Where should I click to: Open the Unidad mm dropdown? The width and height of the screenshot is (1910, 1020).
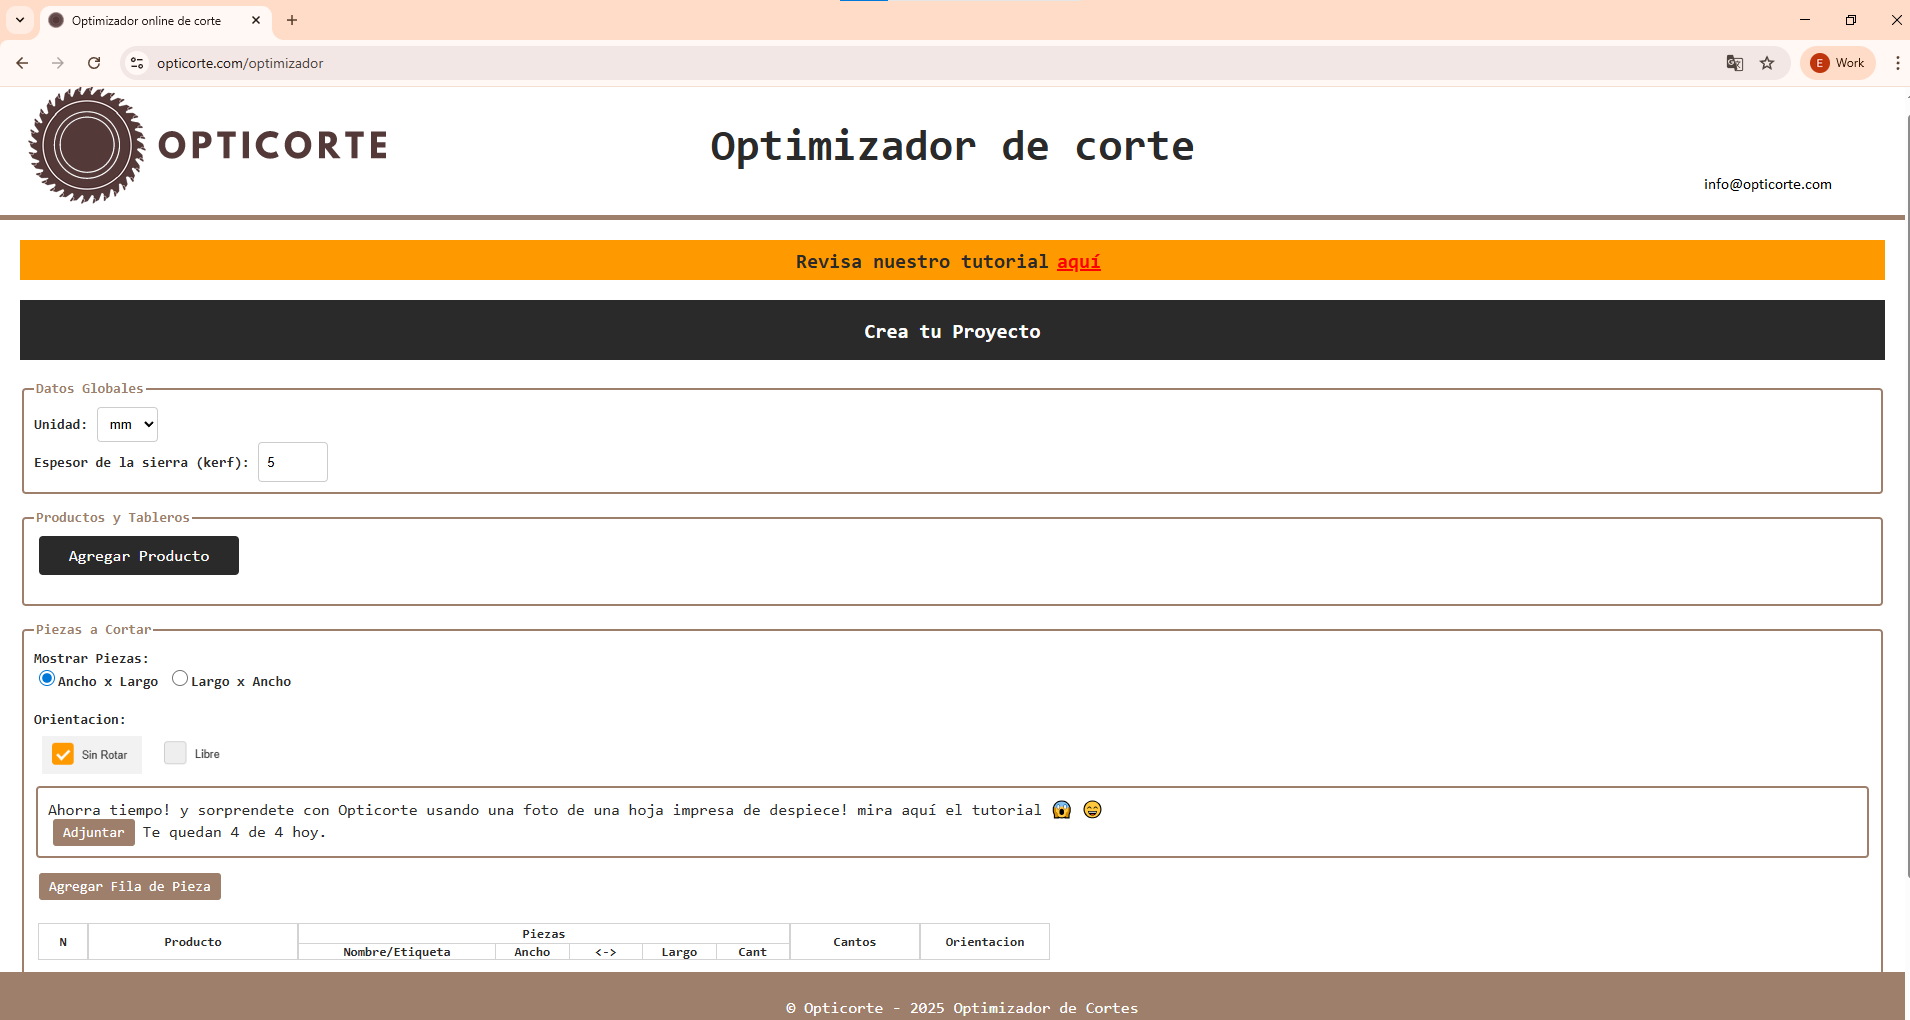point(127,424)
